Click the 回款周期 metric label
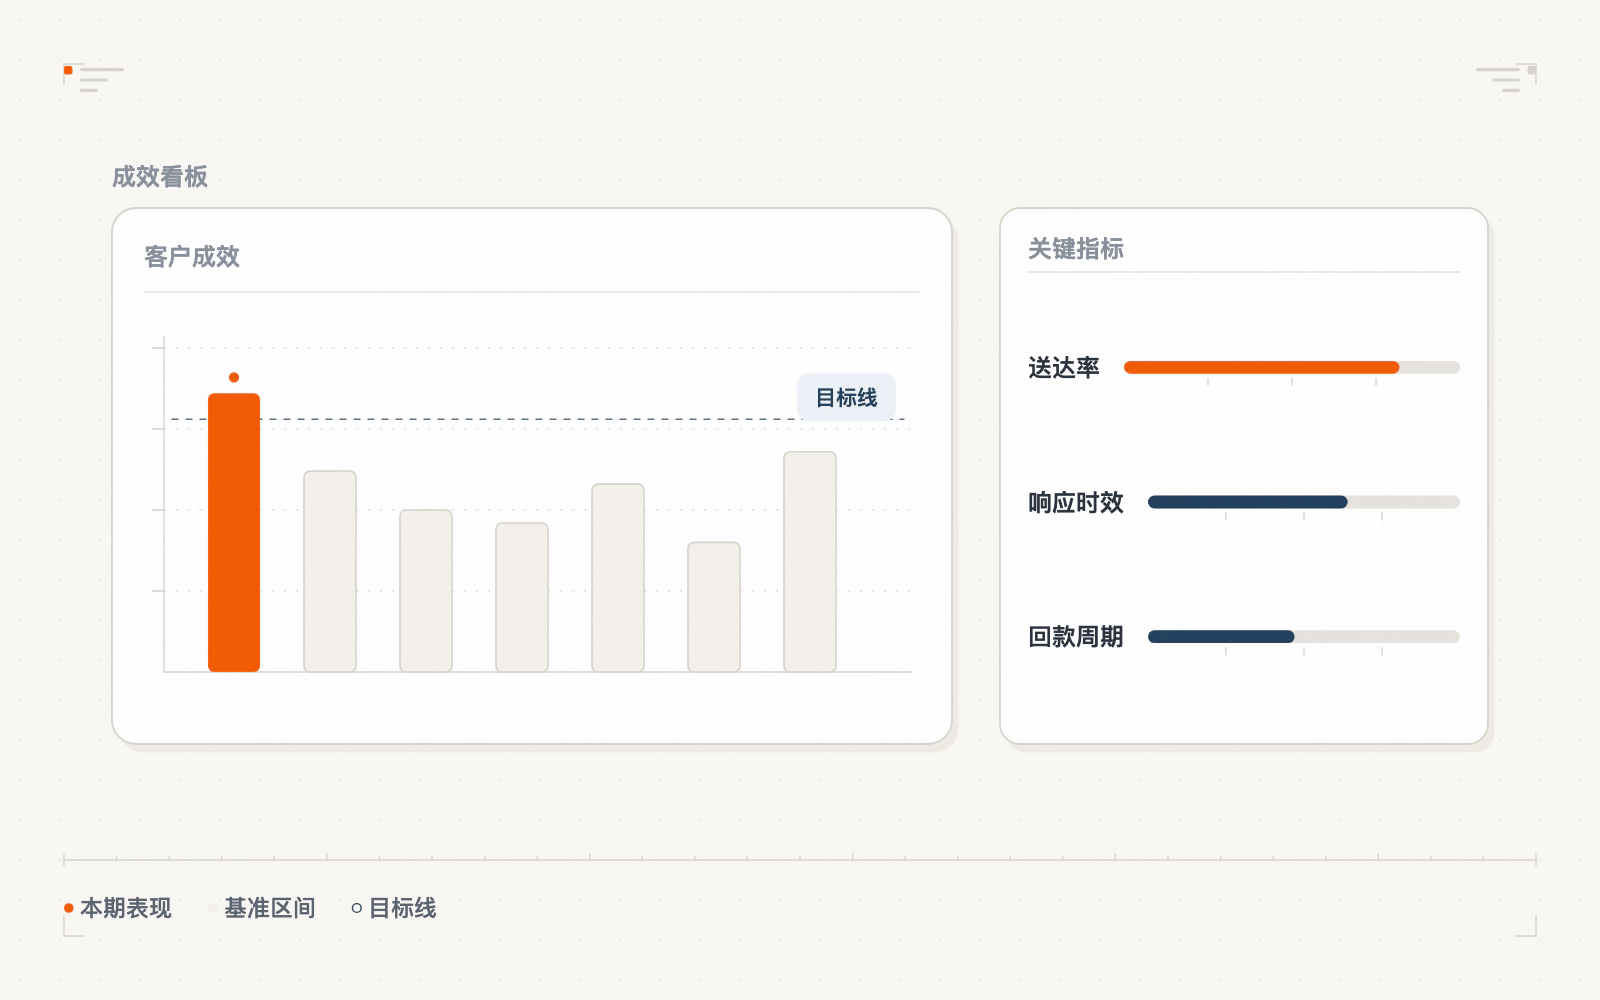This screenshot has width=1600, height=1000. point(1076,636)
